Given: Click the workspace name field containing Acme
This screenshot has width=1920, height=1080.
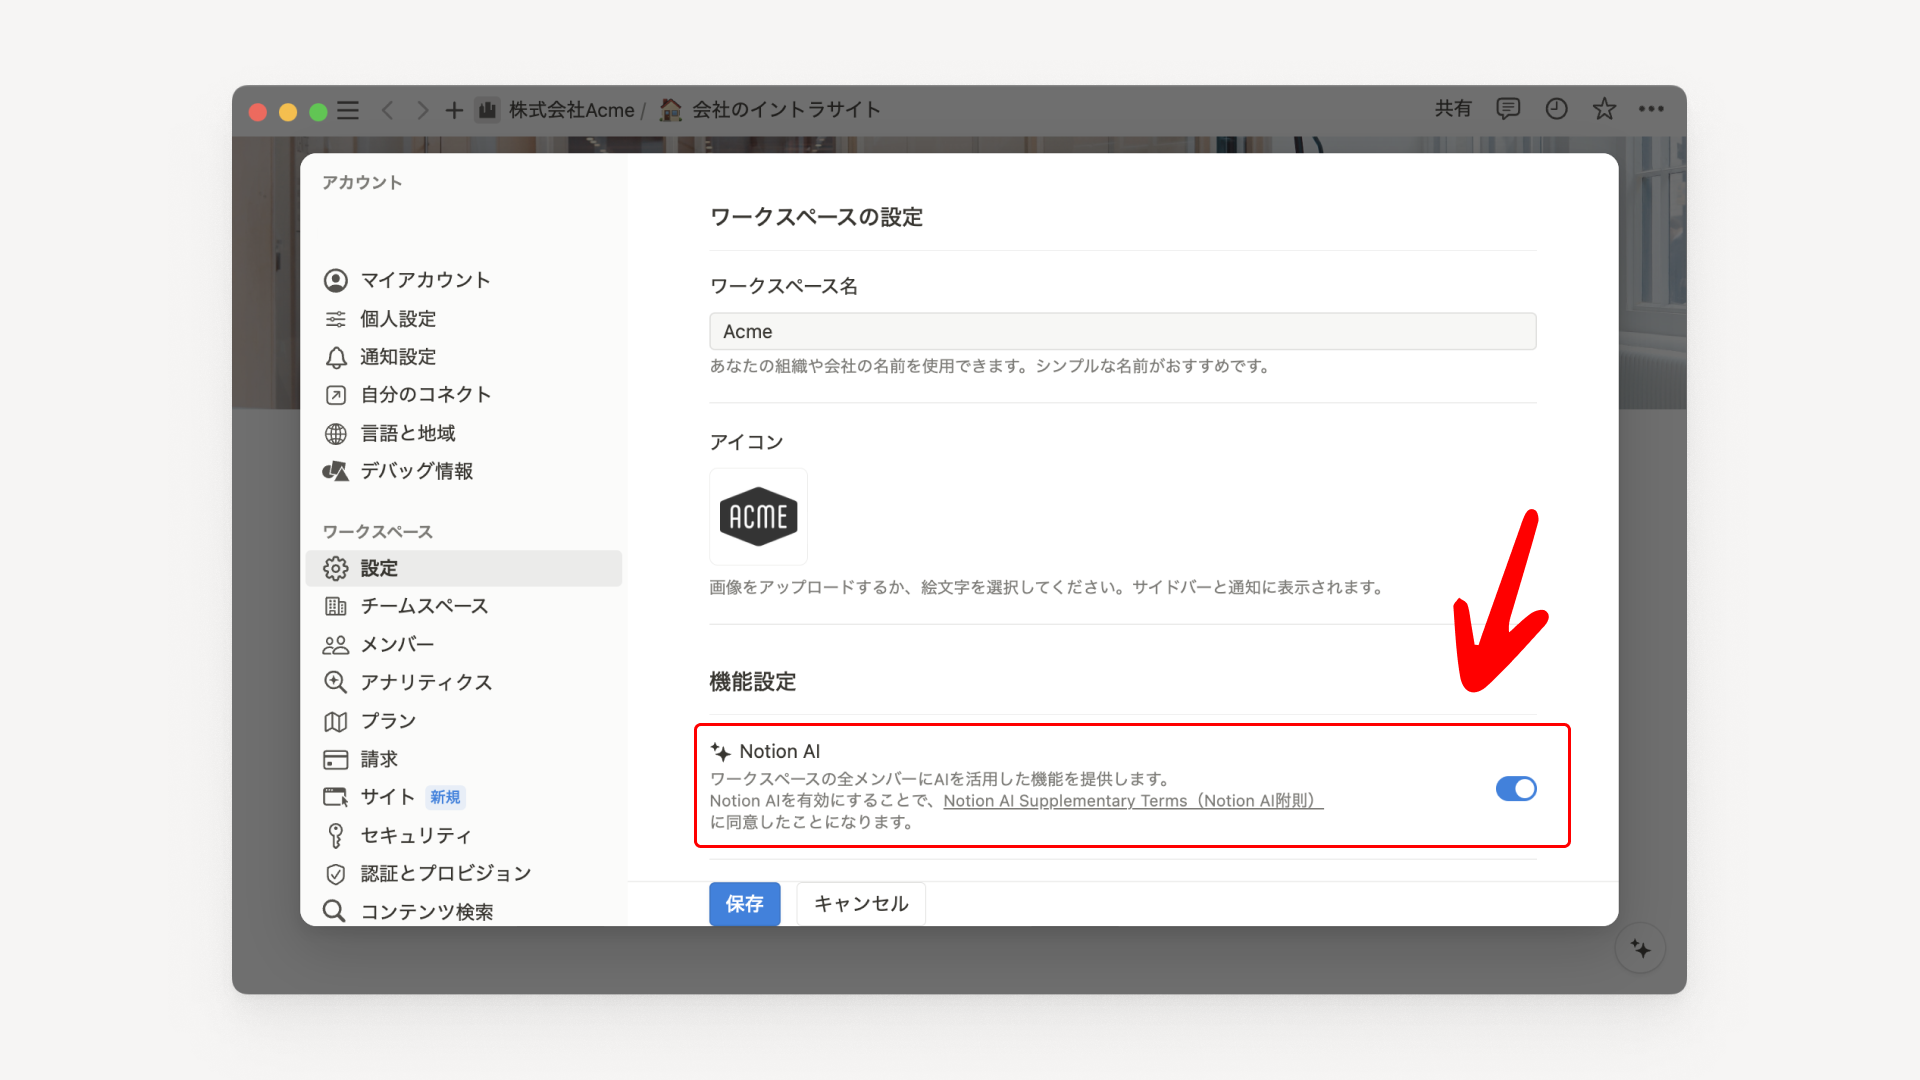Looking at the screenshot, I should tap(1122, 332).
